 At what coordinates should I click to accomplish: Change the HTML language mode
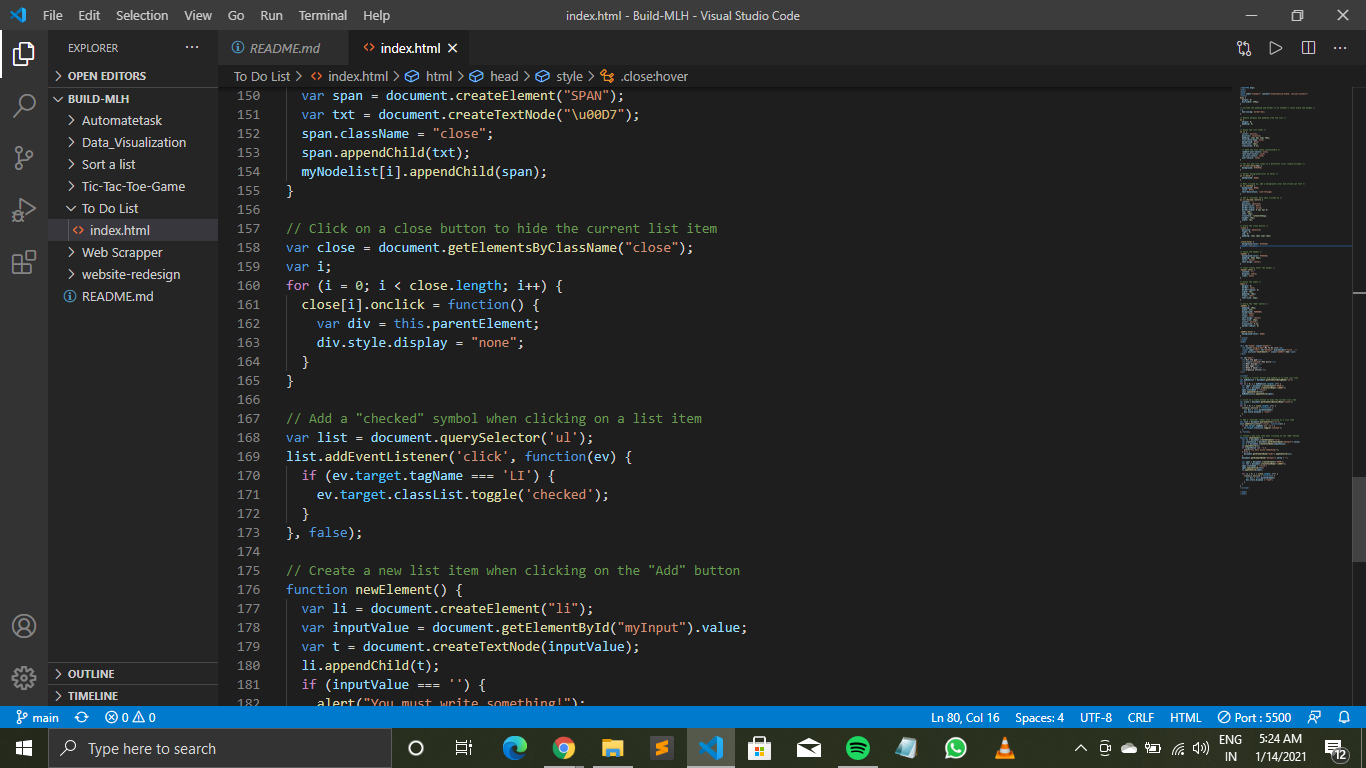tap(1185, 717)
